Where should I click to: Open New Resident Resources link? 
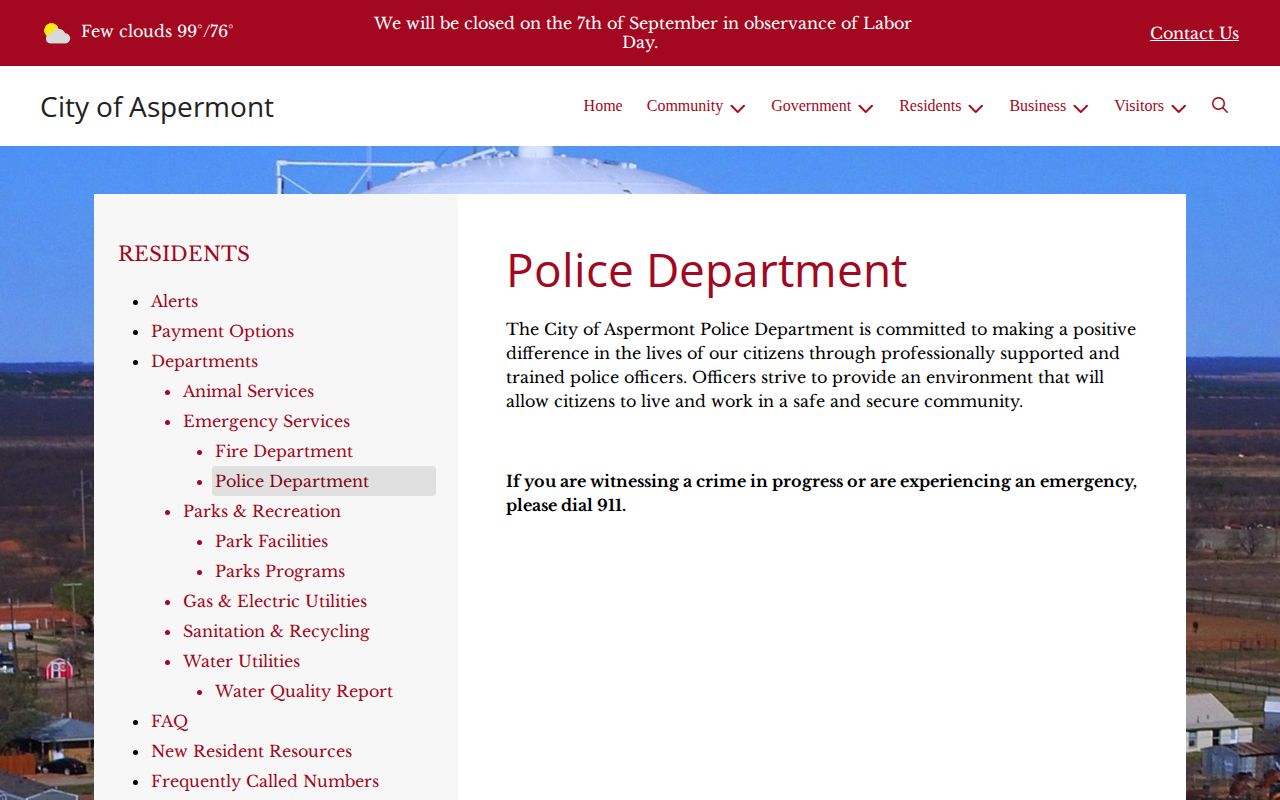[x=251, y=751]
